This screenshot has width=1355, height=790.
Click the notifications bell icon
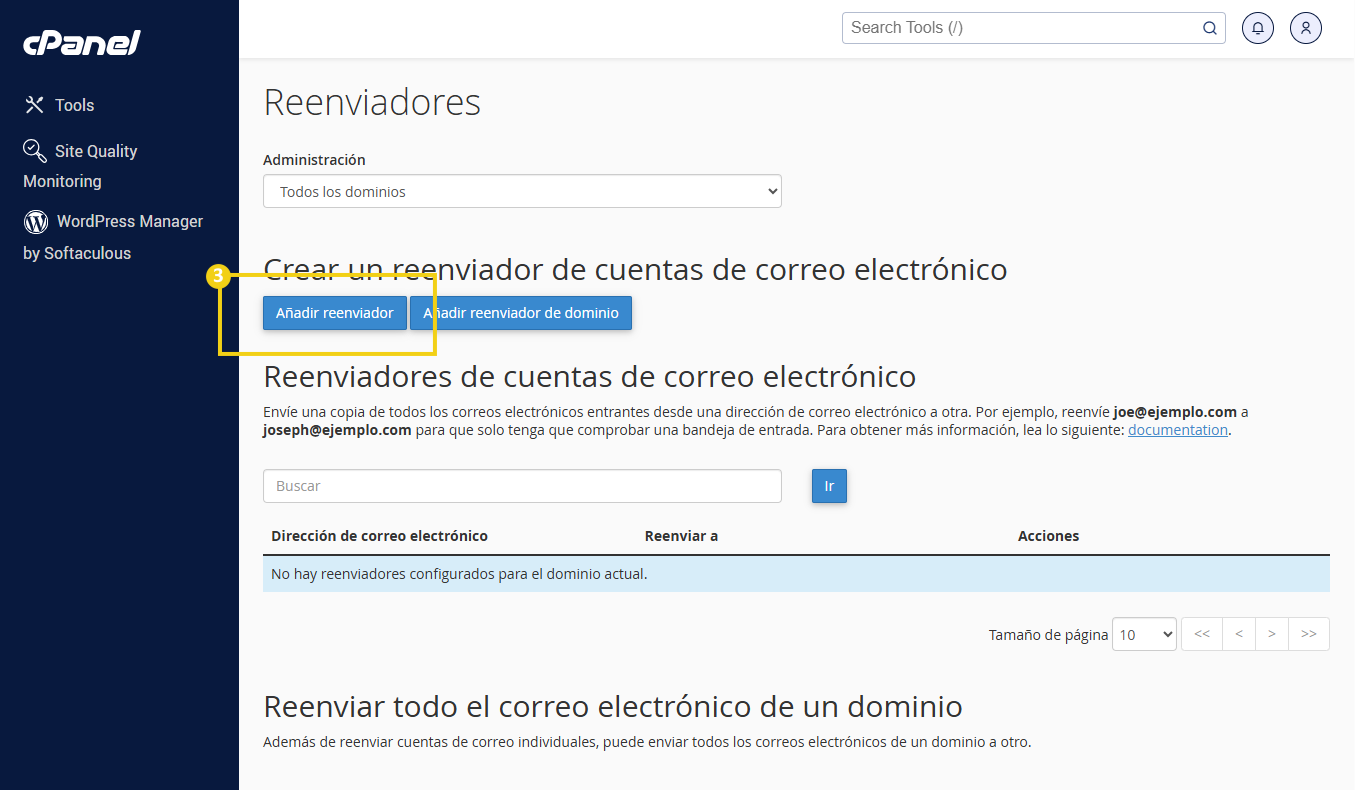coord(1257,28)
